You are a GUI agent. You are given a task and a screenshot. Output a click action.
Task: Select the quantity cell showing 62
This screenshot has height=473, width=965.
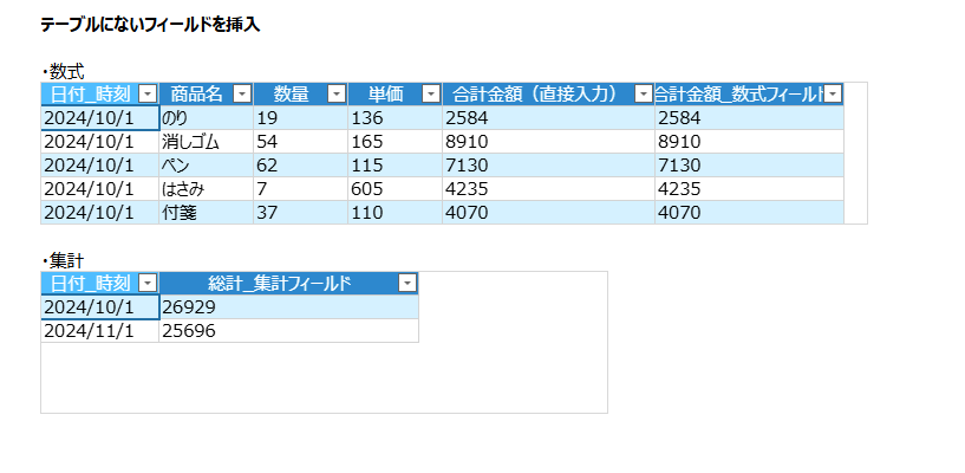pos(299,165)
